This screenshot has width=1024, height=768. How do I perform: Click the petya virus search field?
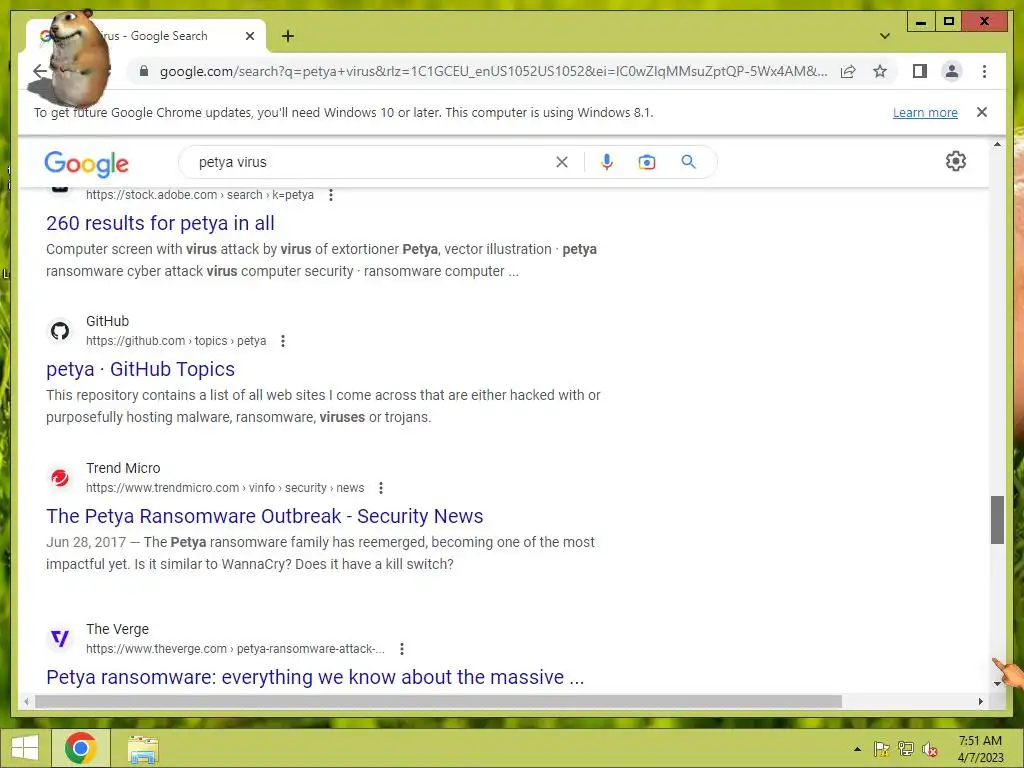pyautogui.click(x=372, y=162)
